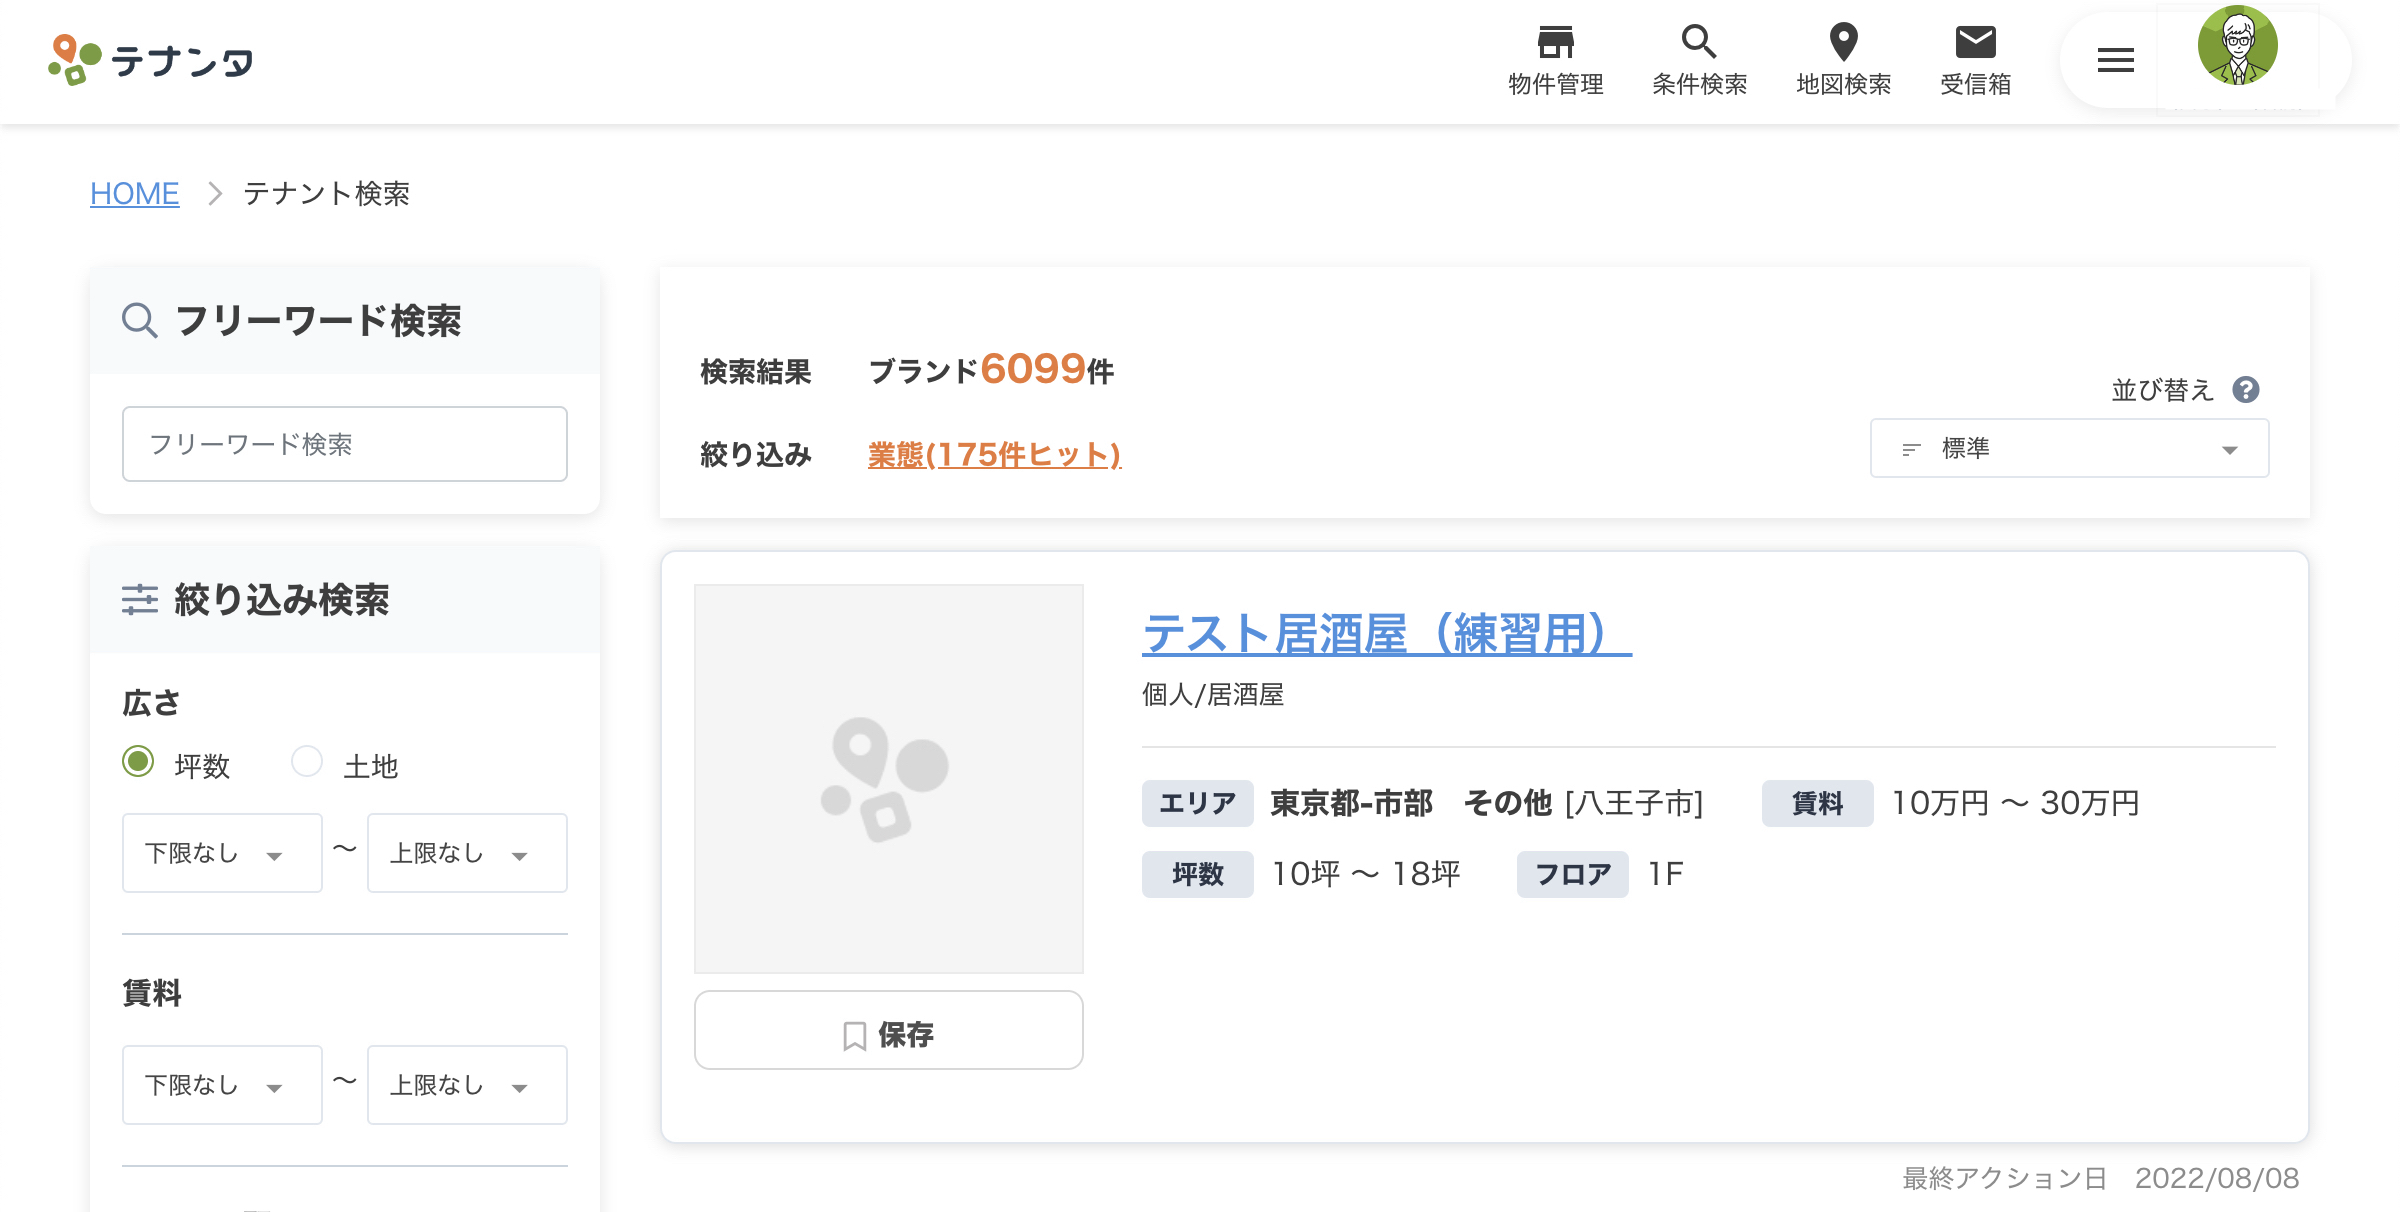
Task: Open 賃料 上限なし dropdown
Action: pos(467,1085)
